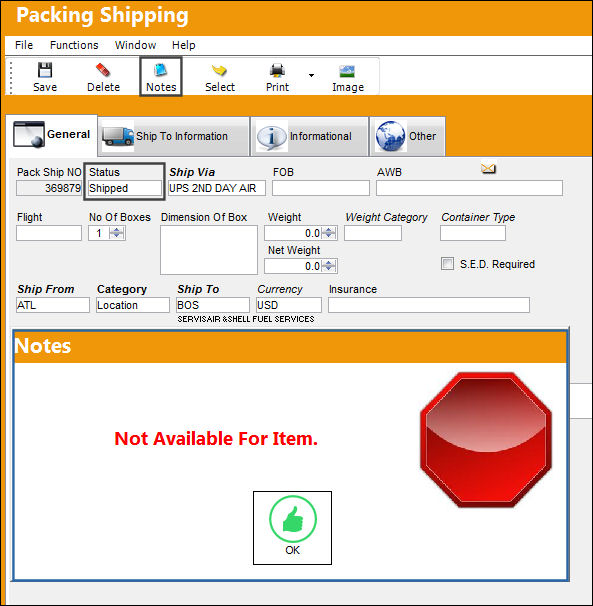Open the File menu
This screenshot has width=593, height=606.
click(x=24, y=45)
